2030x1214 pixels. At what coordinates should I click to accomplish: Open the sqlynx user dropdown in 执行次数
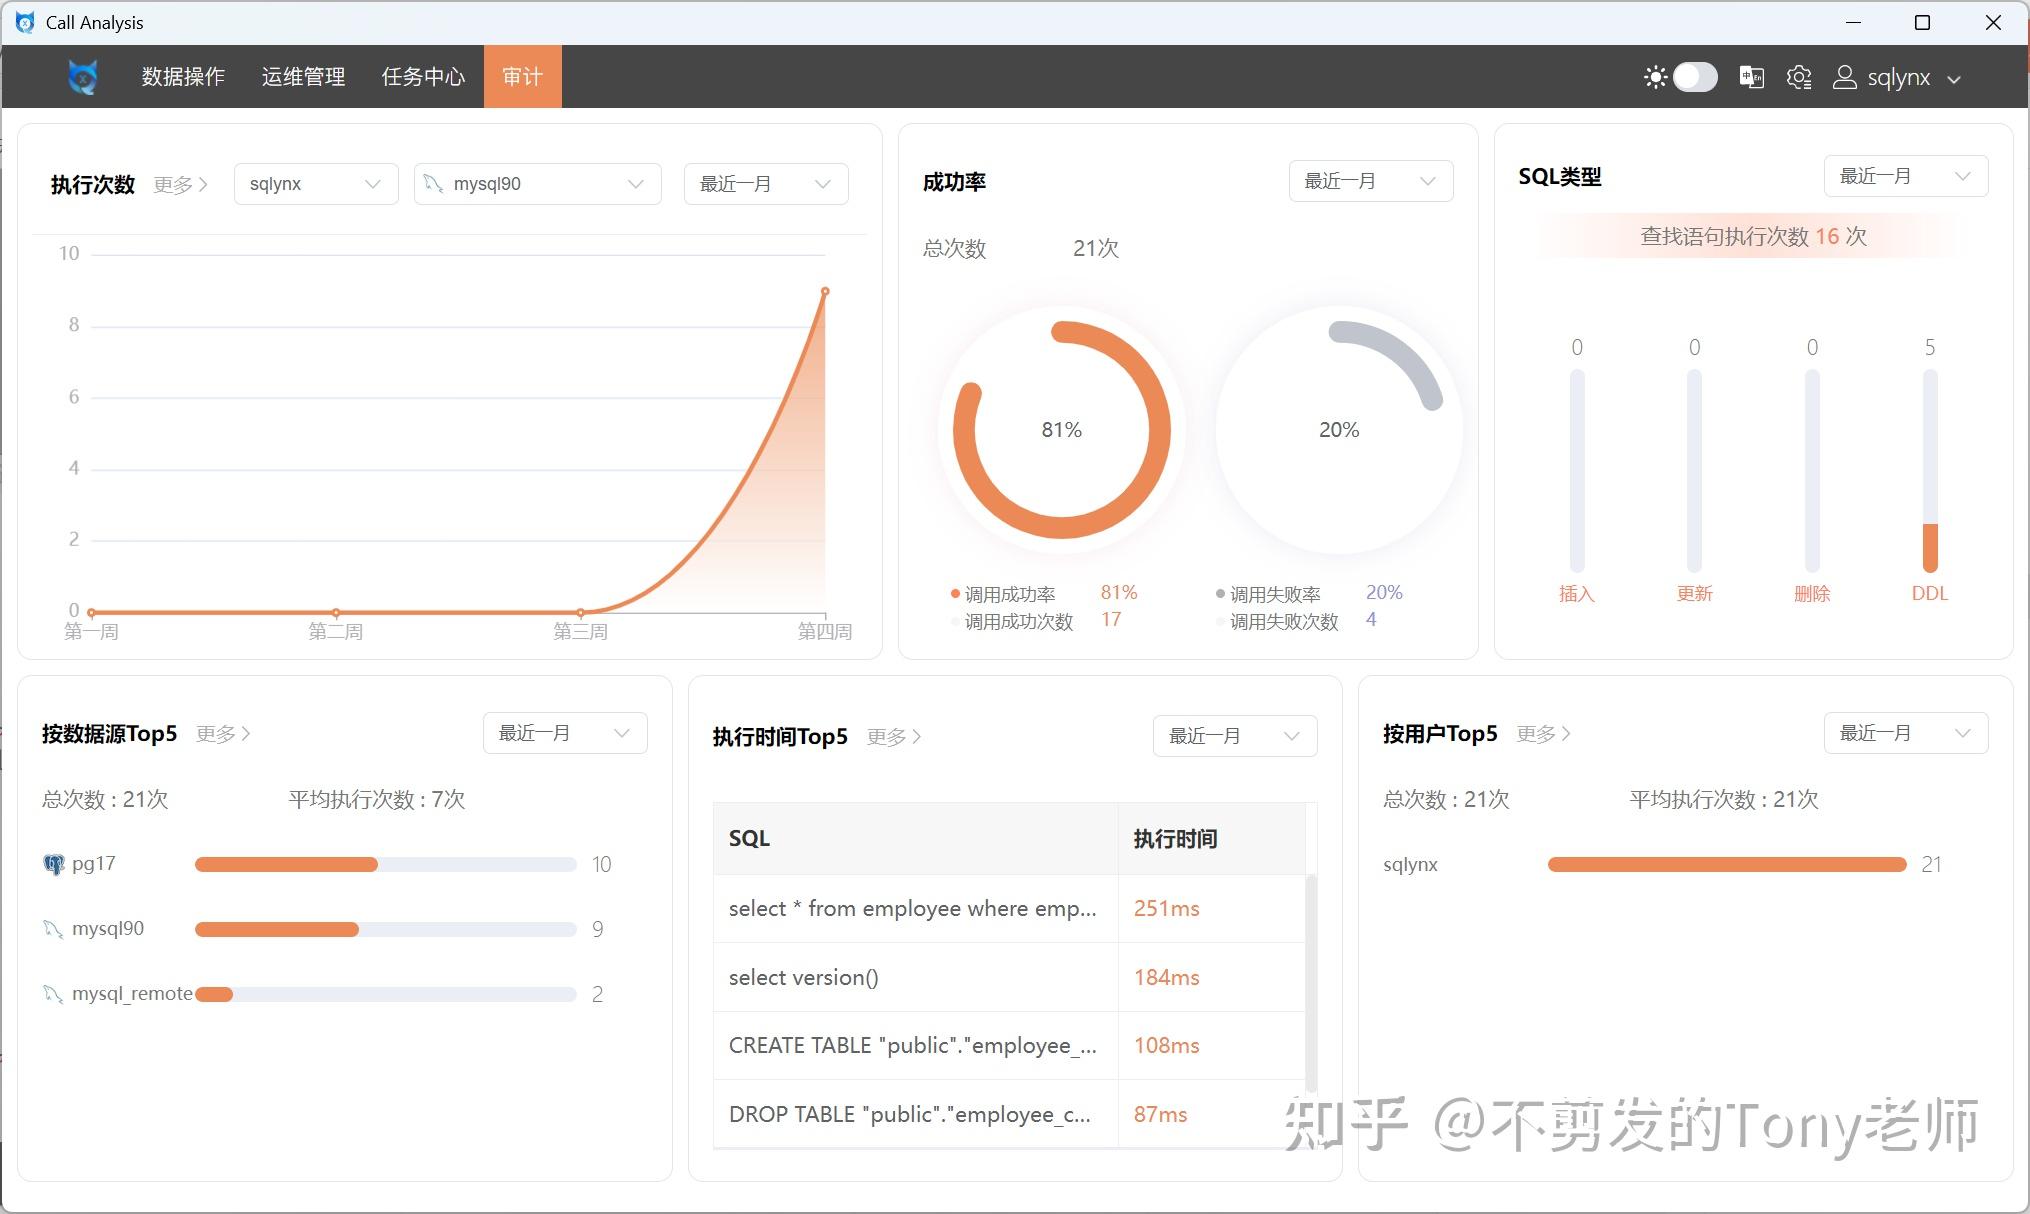click(x=315, y=184)
